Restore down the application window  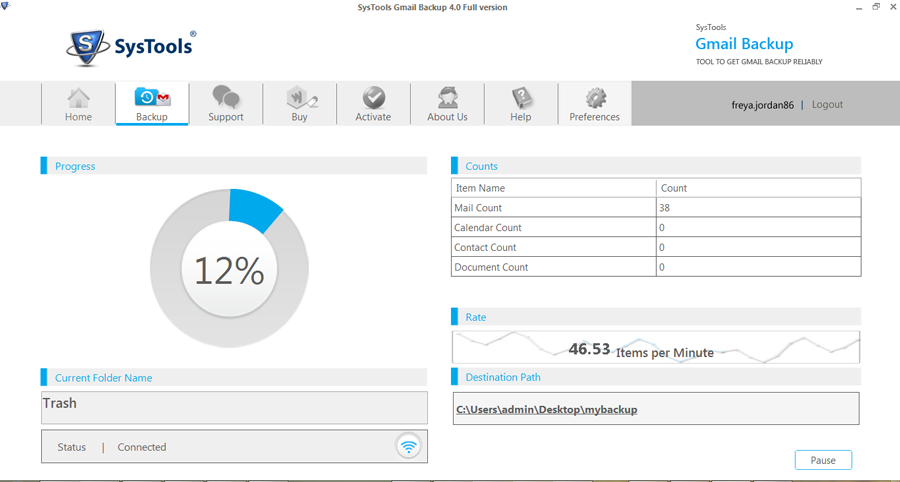click(876, 7)
